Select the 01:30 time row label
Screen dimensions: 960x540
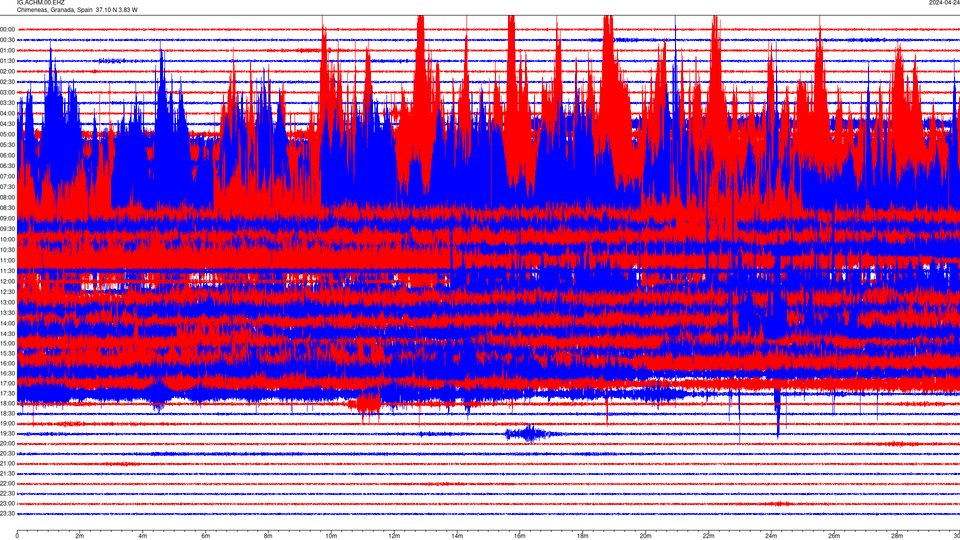(7, 61)
